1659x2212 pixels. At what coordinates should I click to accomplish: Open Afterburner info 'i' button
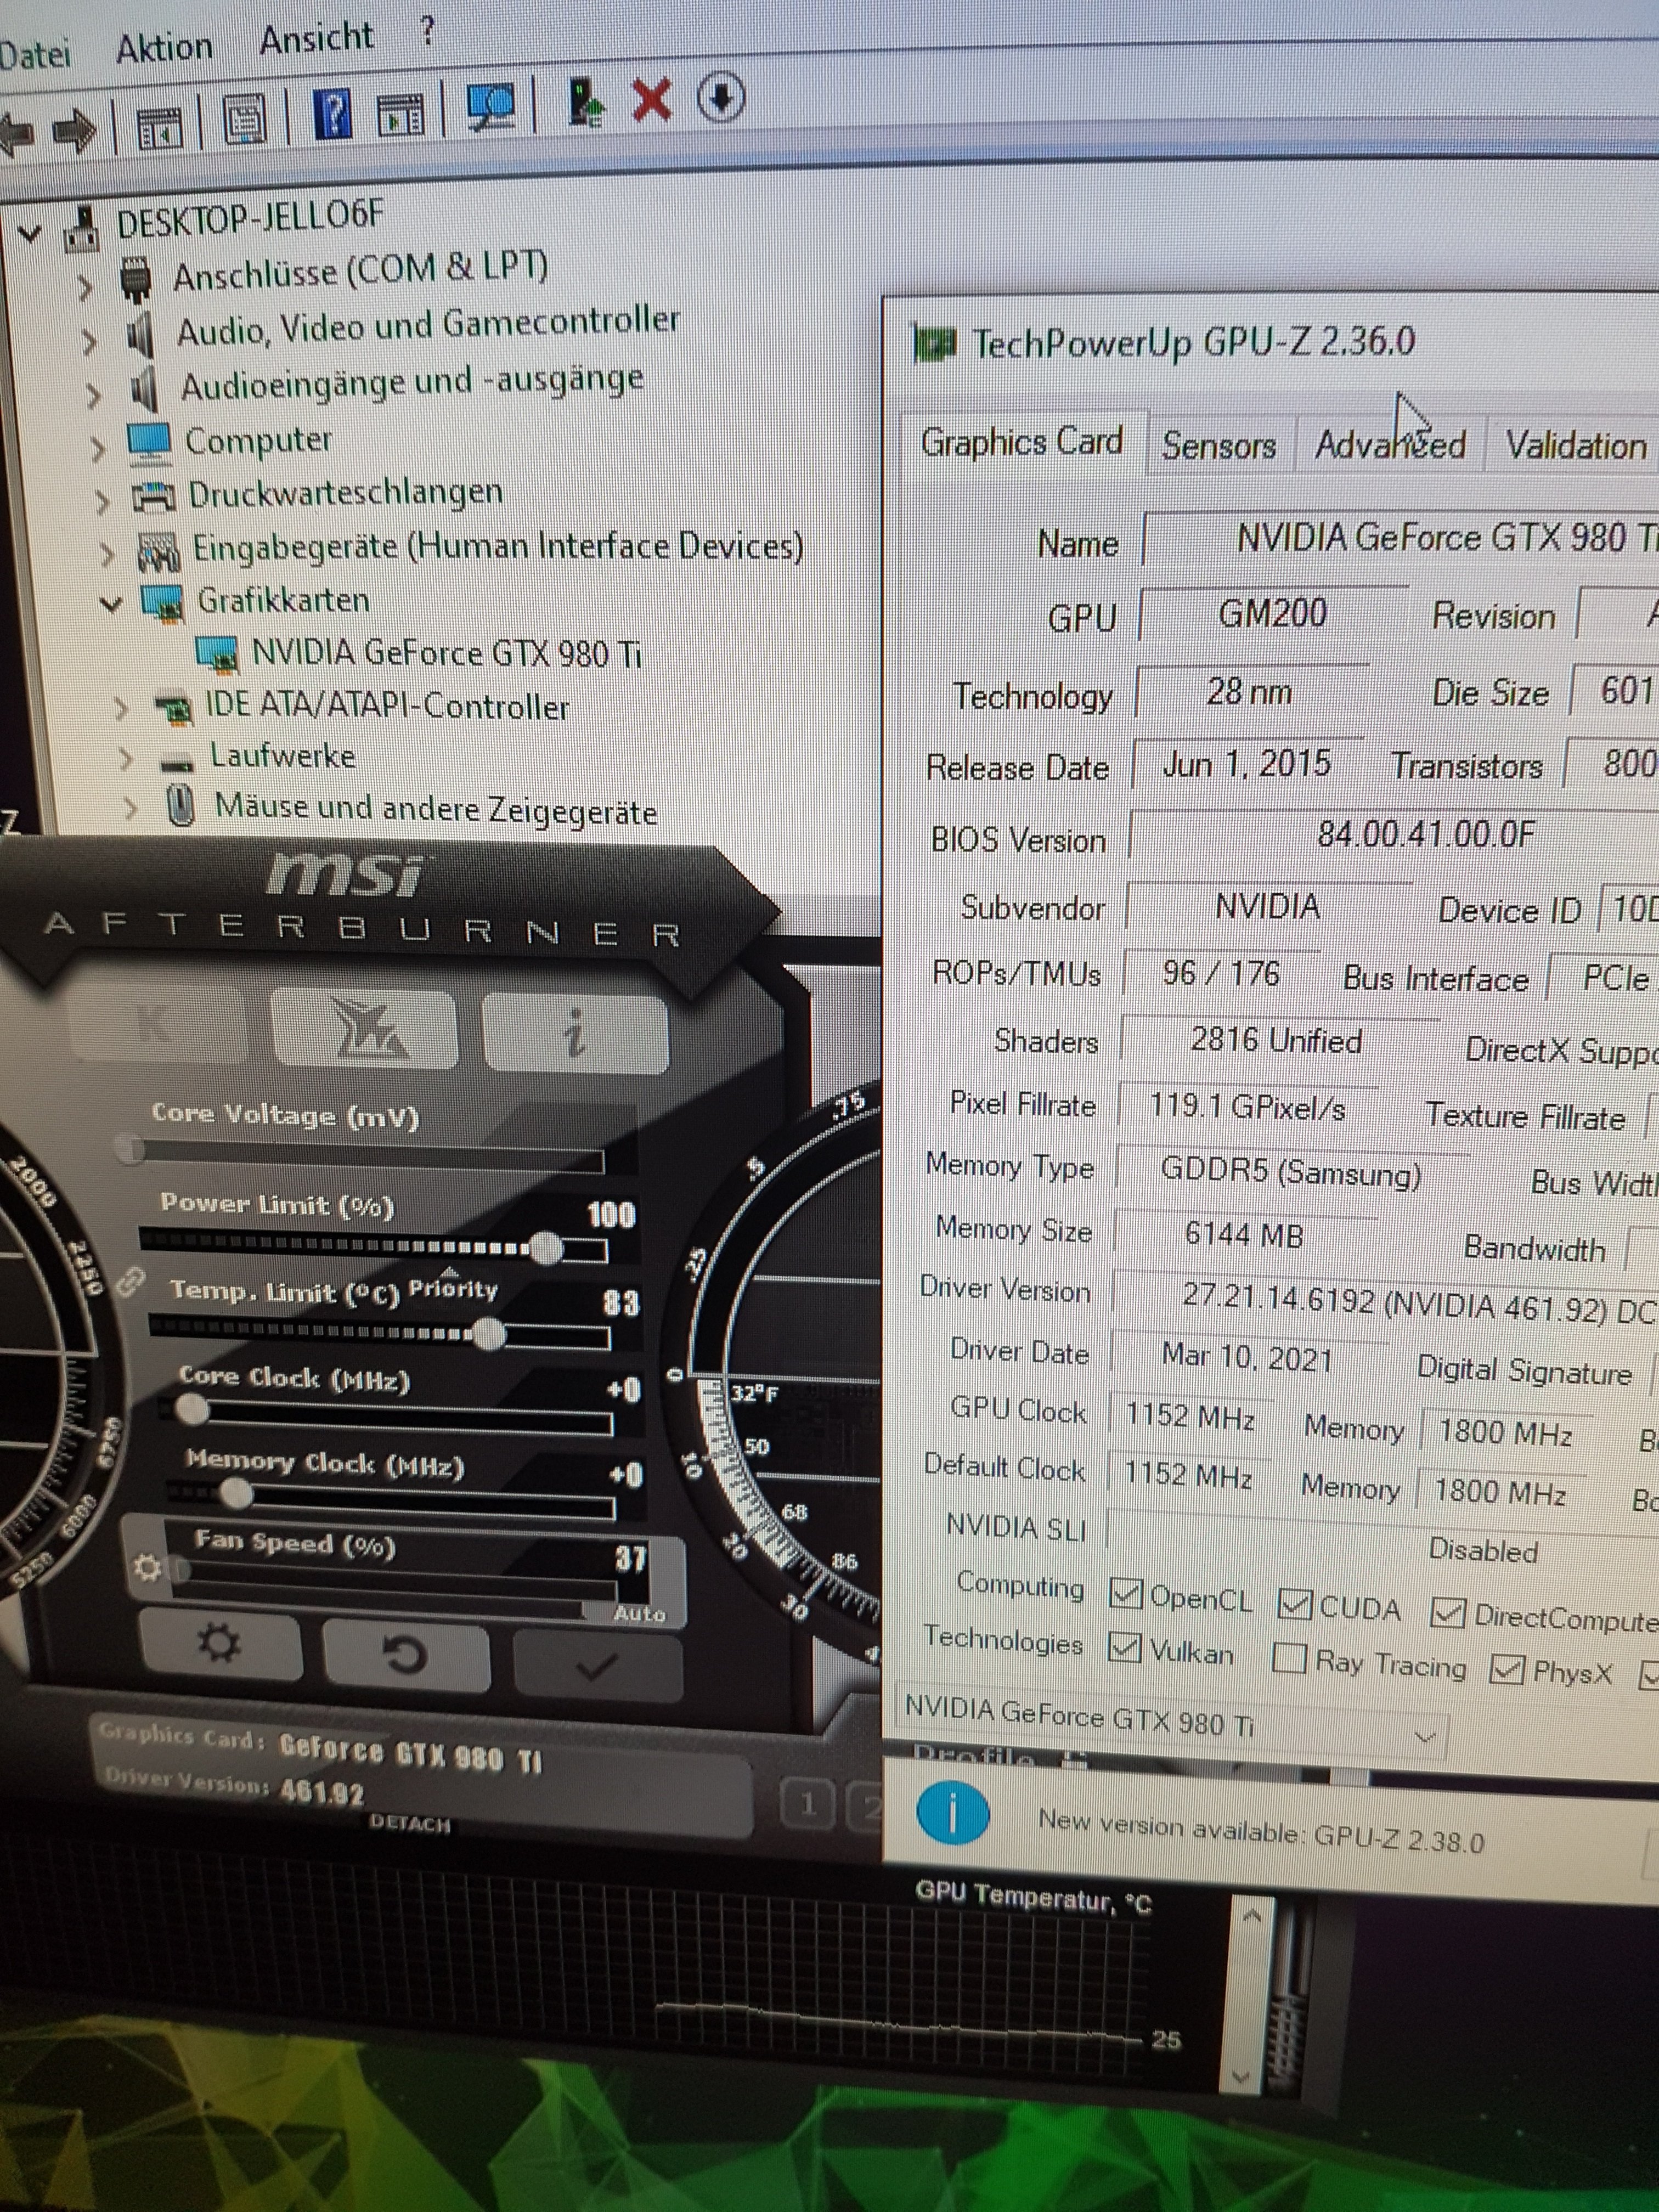[574, 1033]
